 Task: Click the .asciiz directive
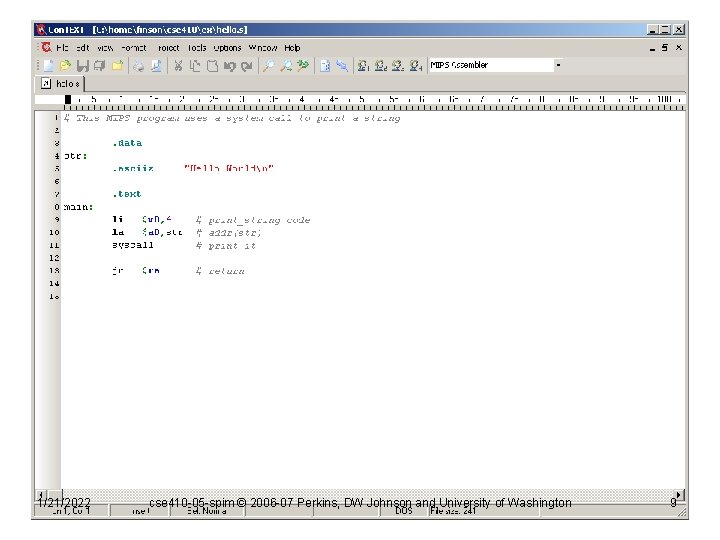click(x=133, y=169)
